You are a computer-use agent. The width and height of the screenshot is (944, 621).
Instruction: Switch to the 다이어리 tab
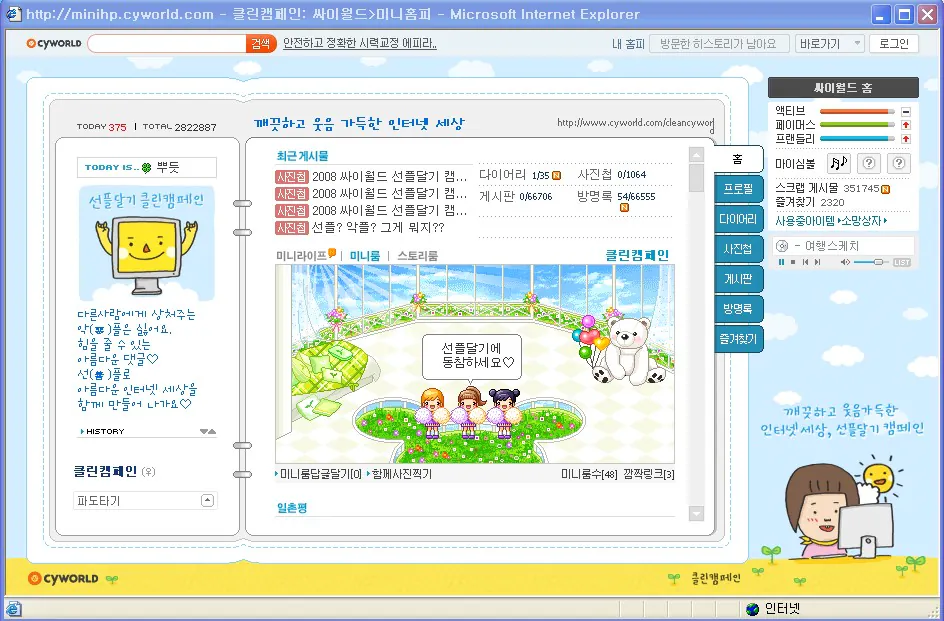739,219
